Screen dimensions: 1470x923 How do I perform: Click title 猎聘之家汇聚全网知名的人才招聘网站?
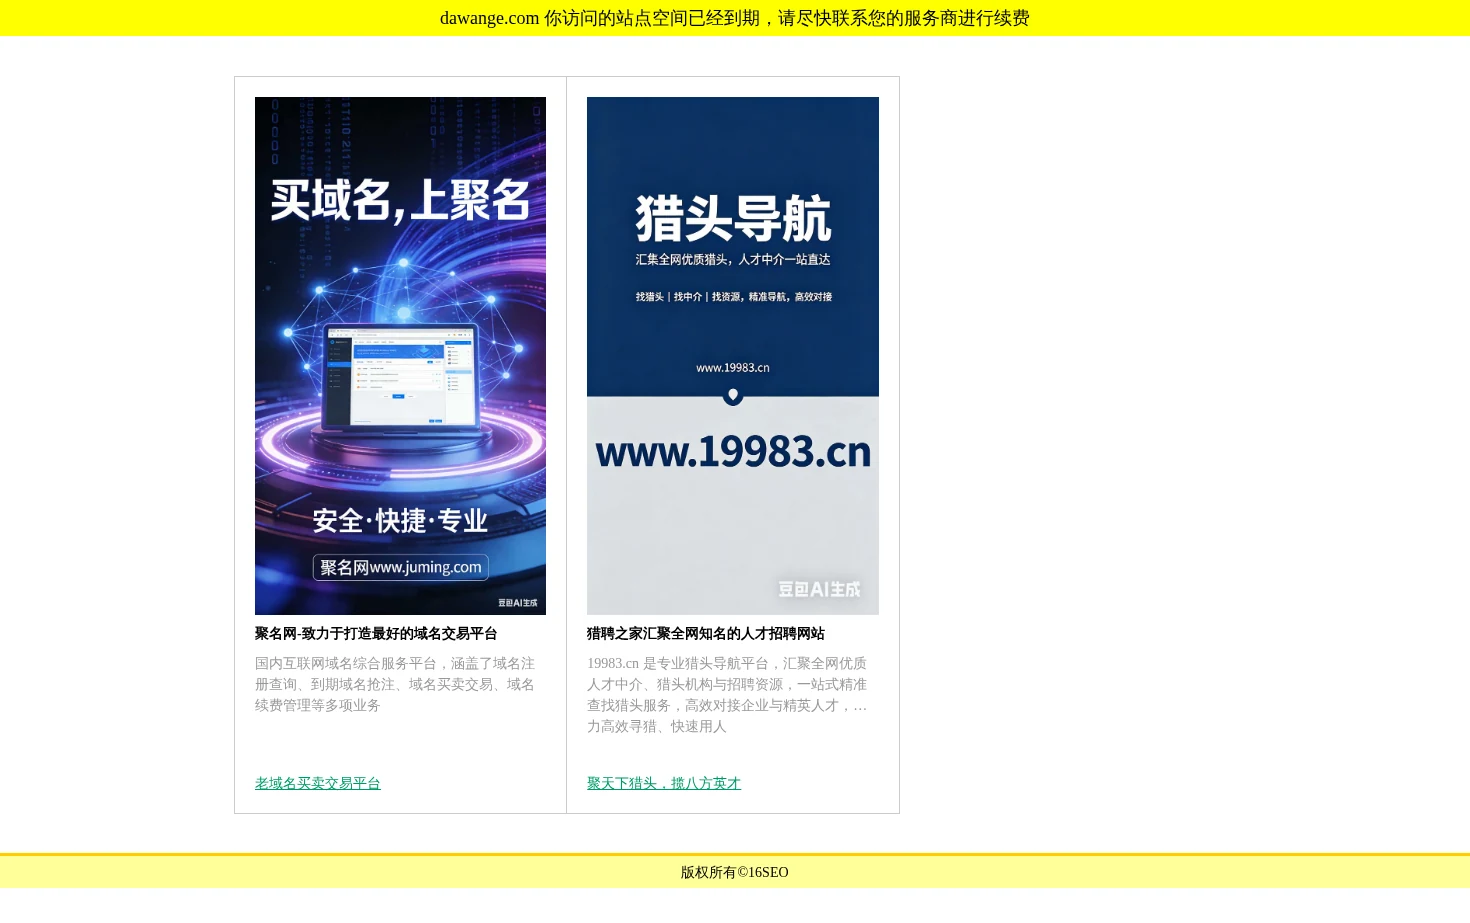[x=706, y=634]
